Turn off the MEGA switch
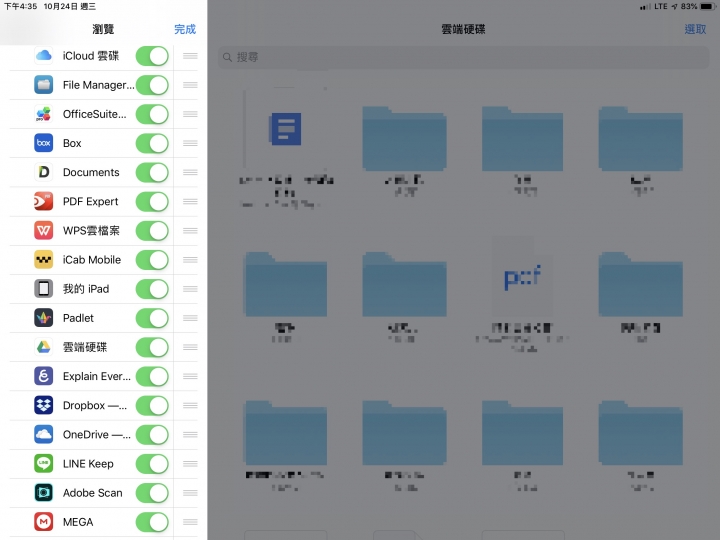The height and width of the screenshot is (540, 720). point(152,522)
